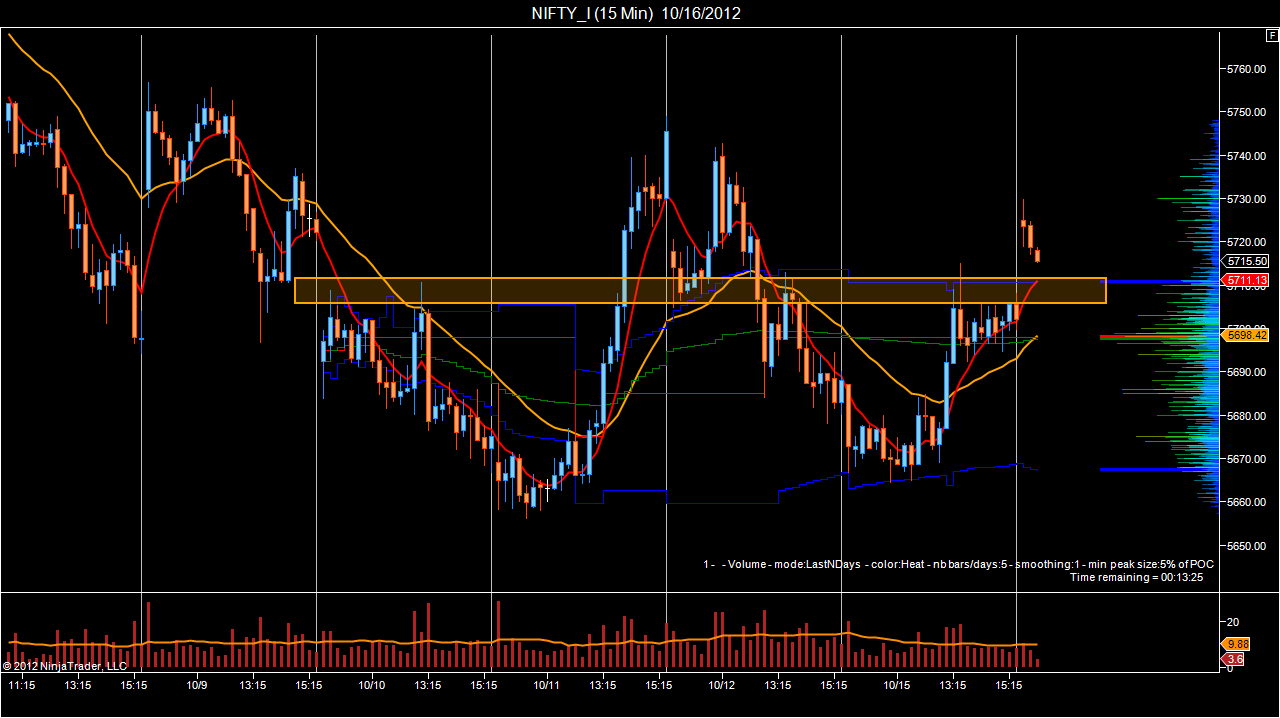Click the 2012 NinjaTrader, LLC copyright text
This screenshot has height=718, width=1280.
tap(65, 665)
